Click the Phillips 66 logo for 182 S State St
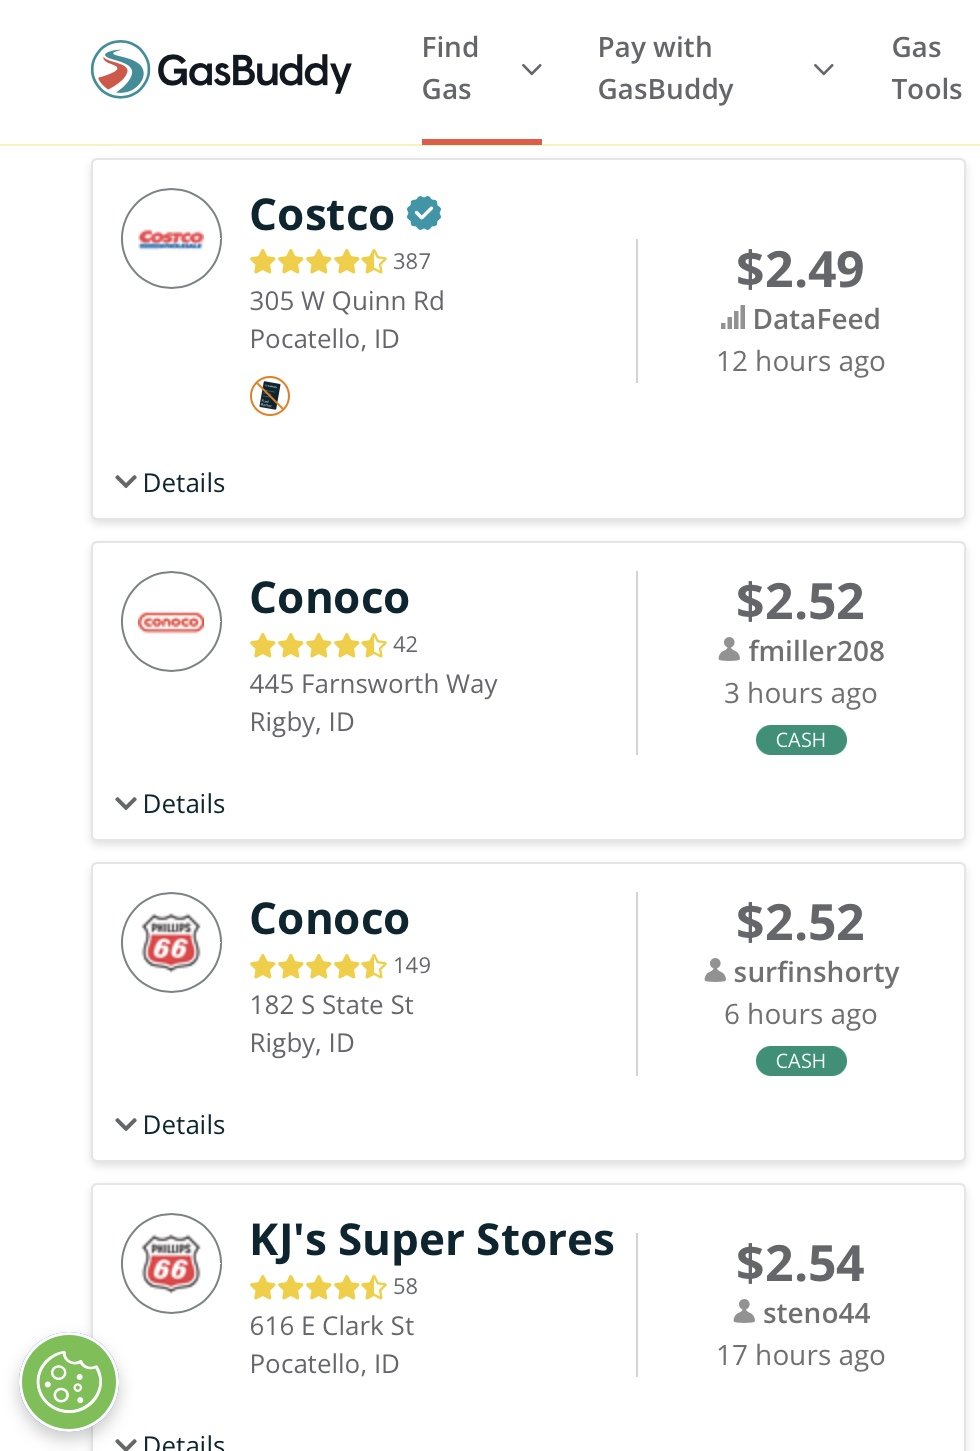 (171, 943)
